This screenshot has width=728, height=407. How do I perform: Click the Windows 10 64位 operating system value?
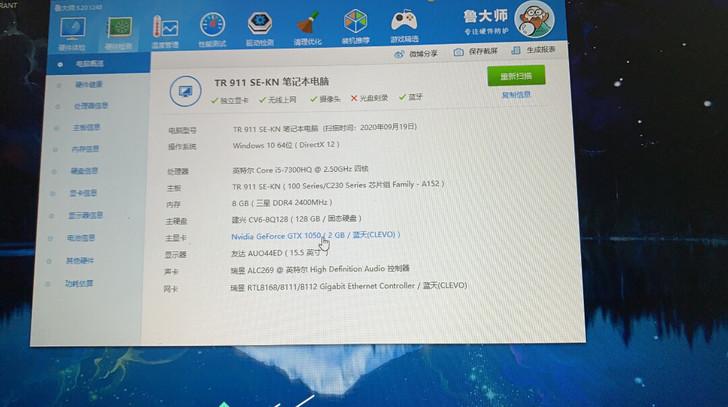tap(286, 145)
